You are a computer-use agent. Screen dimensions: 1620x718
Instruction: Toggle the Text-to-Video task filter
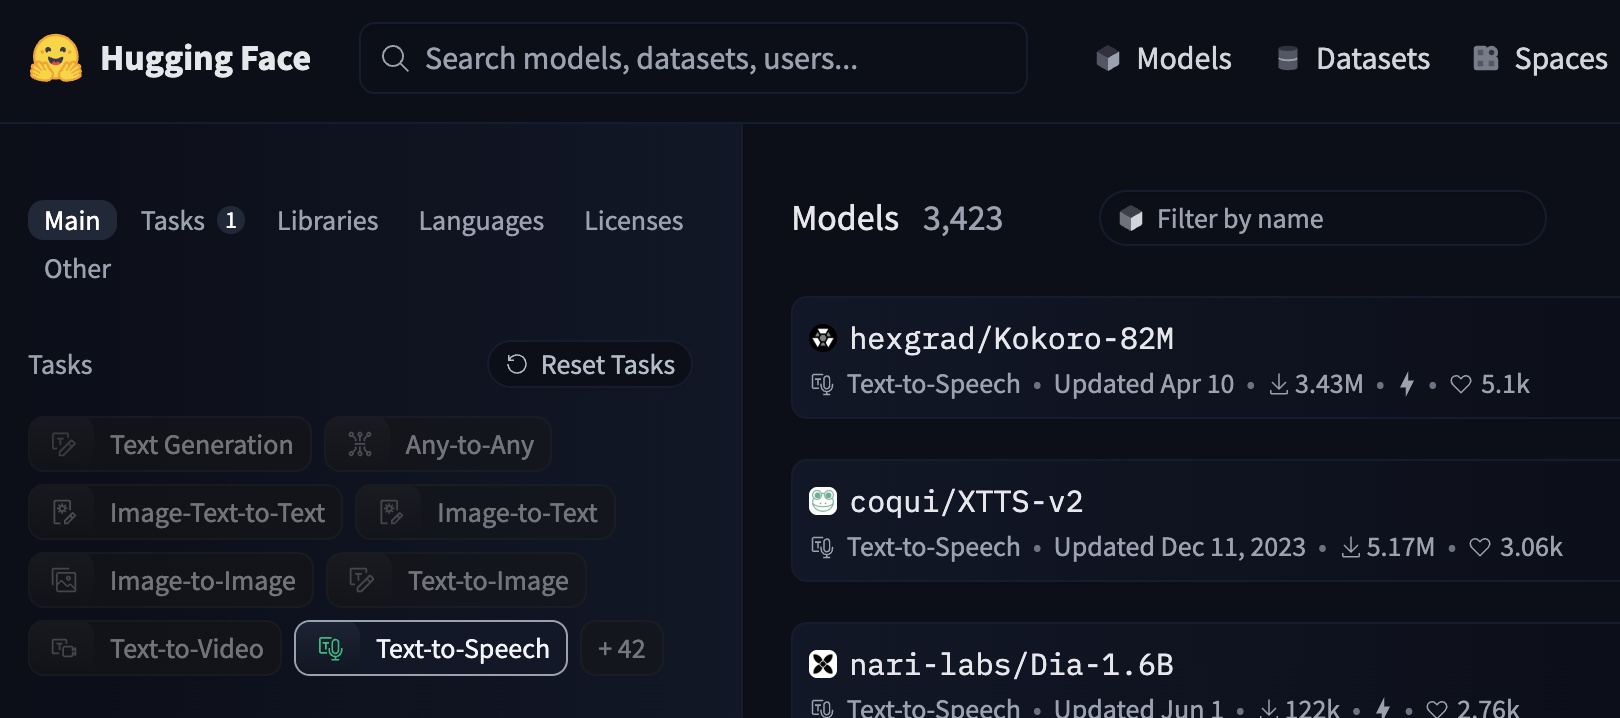[155, 649]
